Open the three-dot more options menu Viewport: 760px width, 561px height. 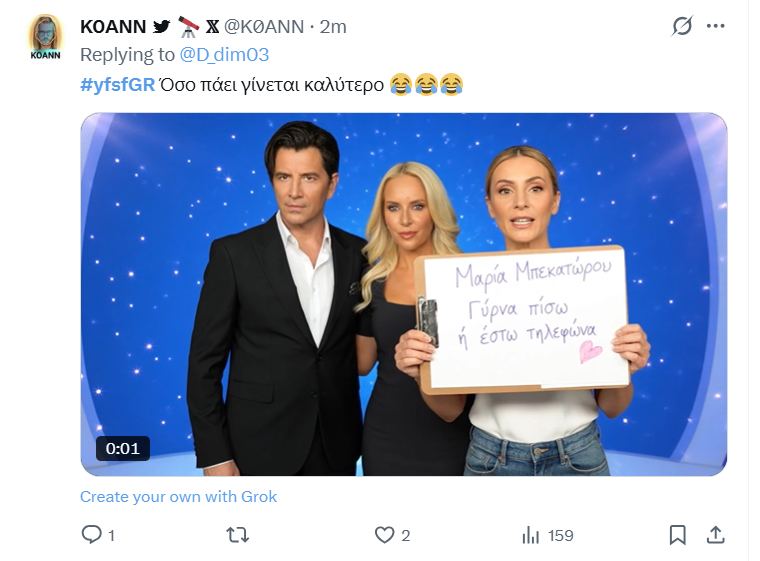[715, 27]
